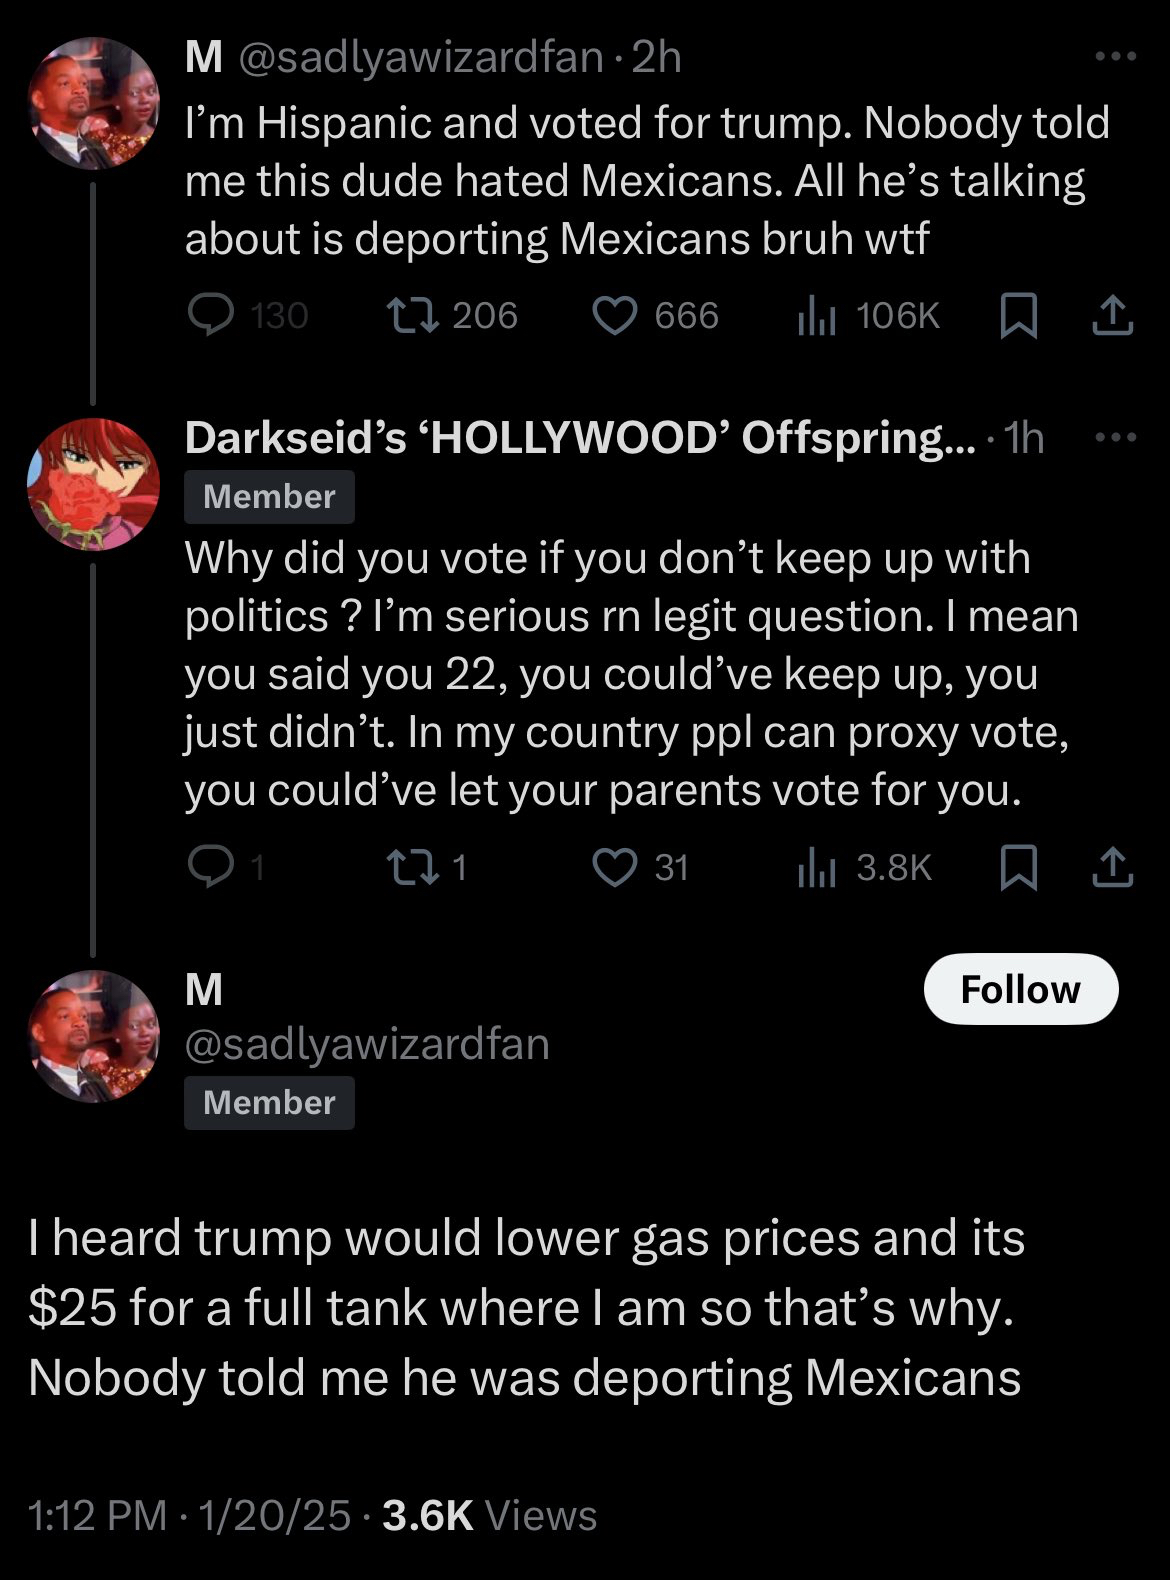Click the Member badge under Darkseid's name
1170x1580 pixels.
click(x=269, y=497)
